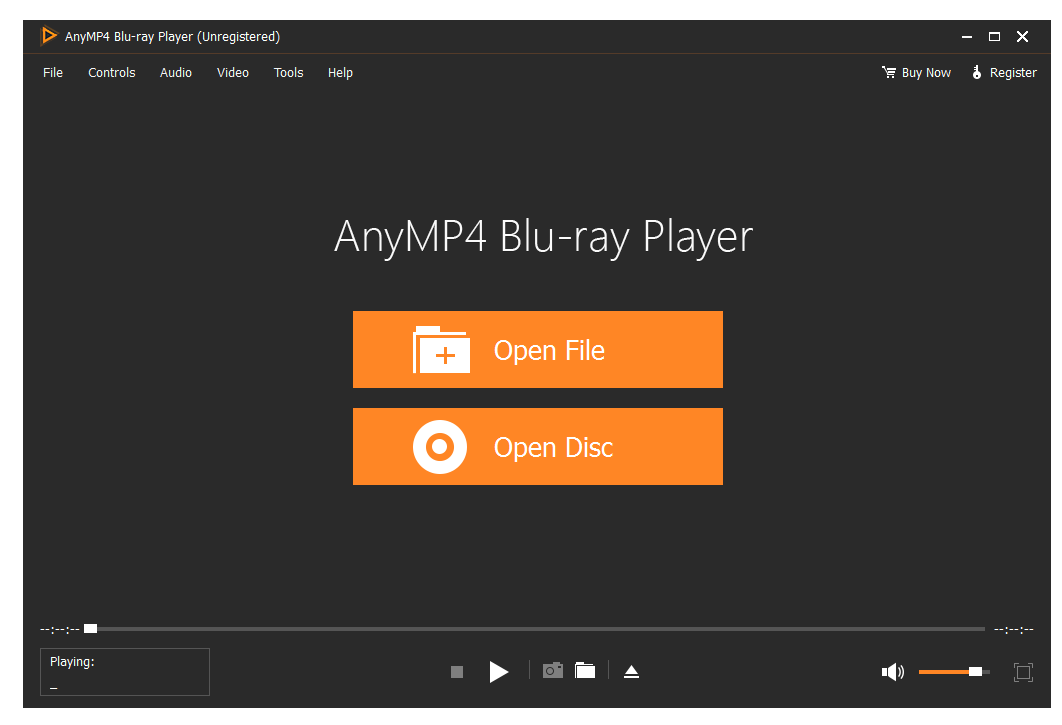The image size is (1062, 725).
Task: Click the AnyMP4 Blu-ray Player heading
Action: [x=543, y=237]
